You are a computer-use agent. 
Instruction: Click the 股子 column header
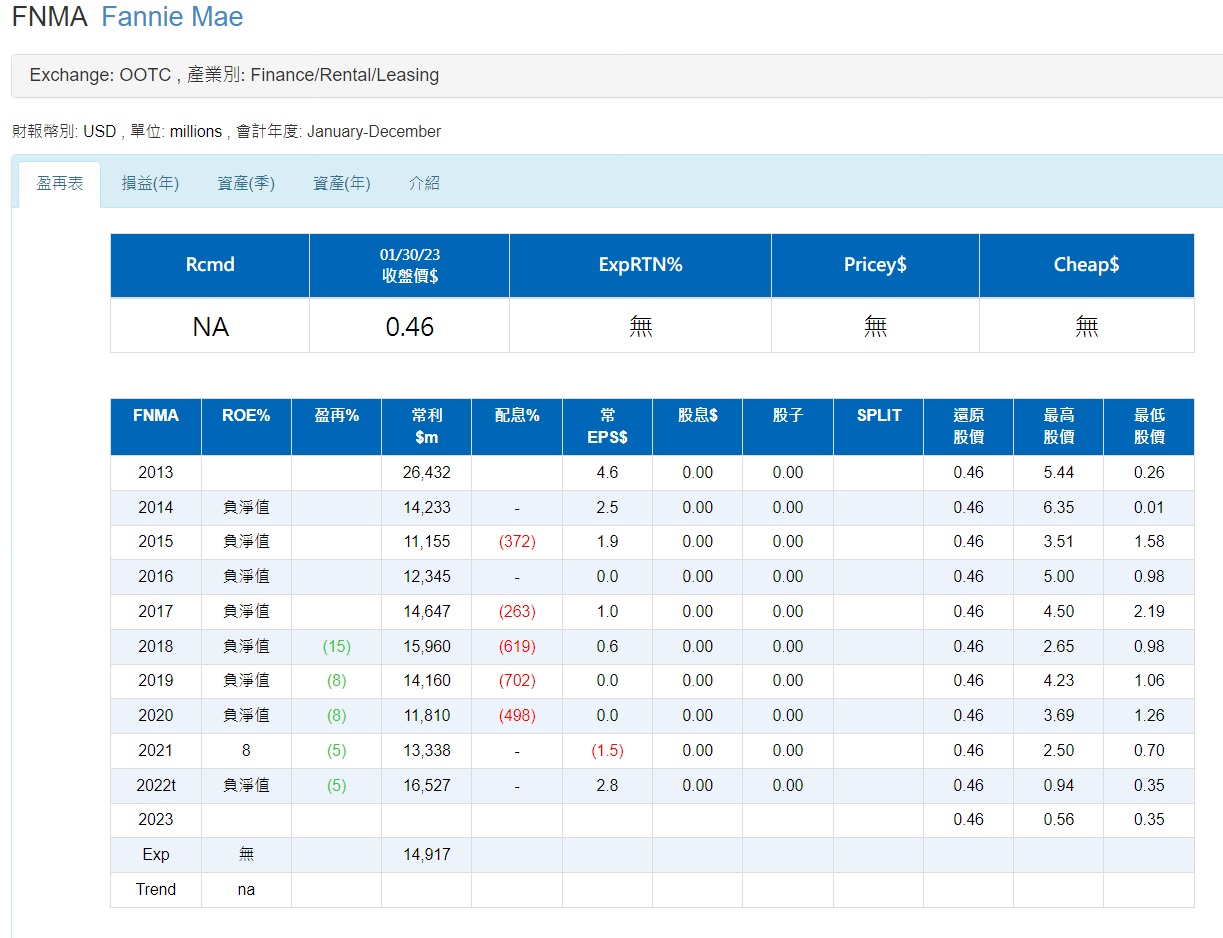(x=788, y=427)
